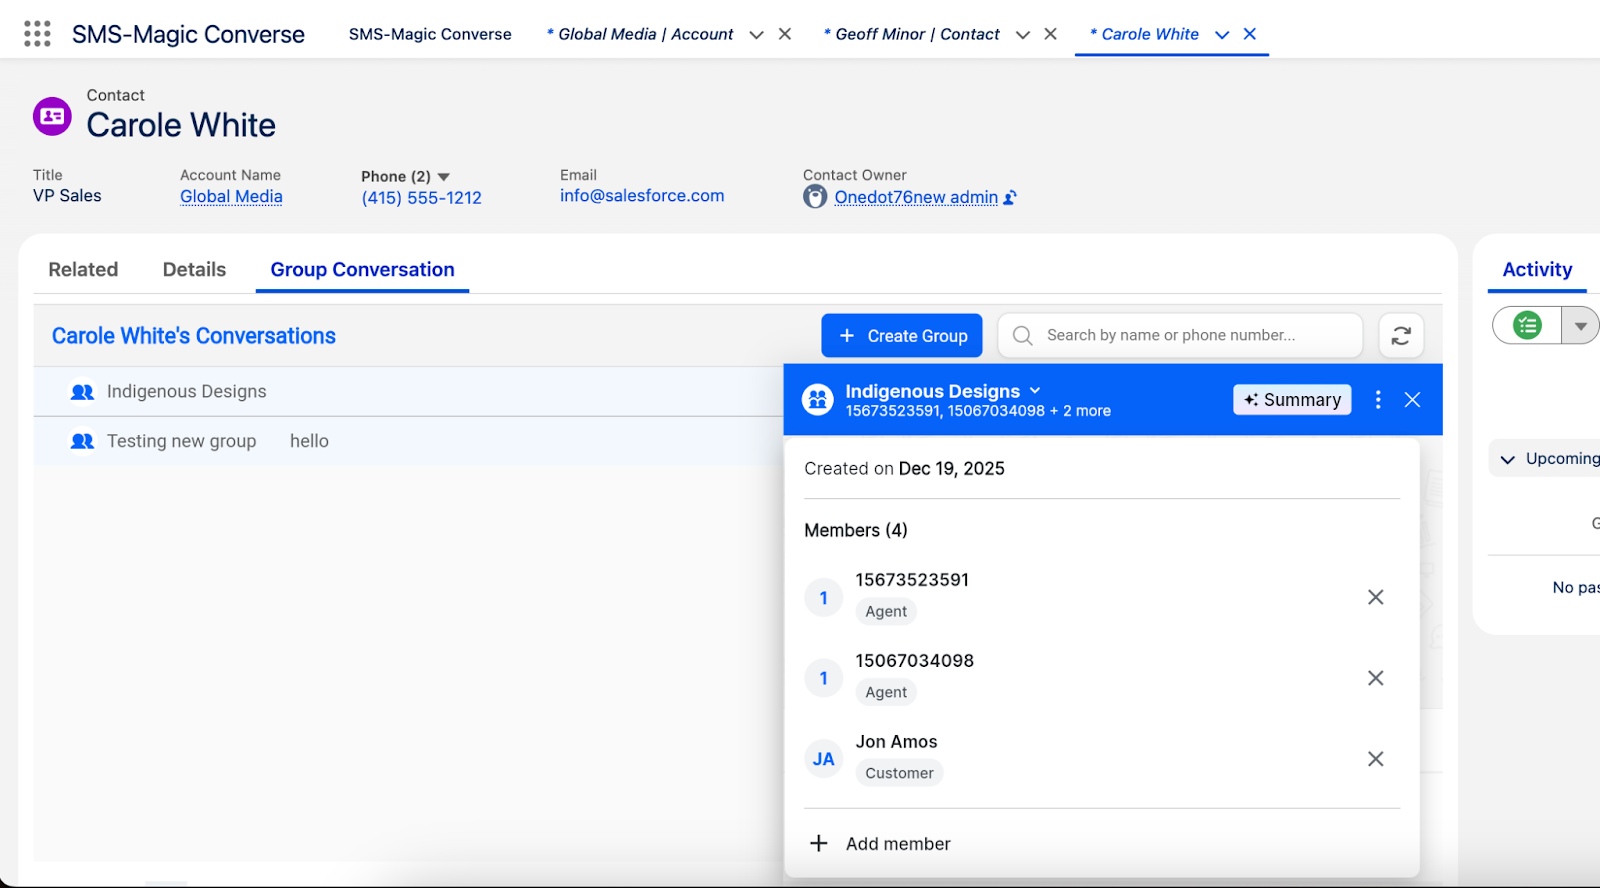Open the Onedot76new admin owner link
The height and width of the screenshot is (888, 1600).
pos(916,198)
